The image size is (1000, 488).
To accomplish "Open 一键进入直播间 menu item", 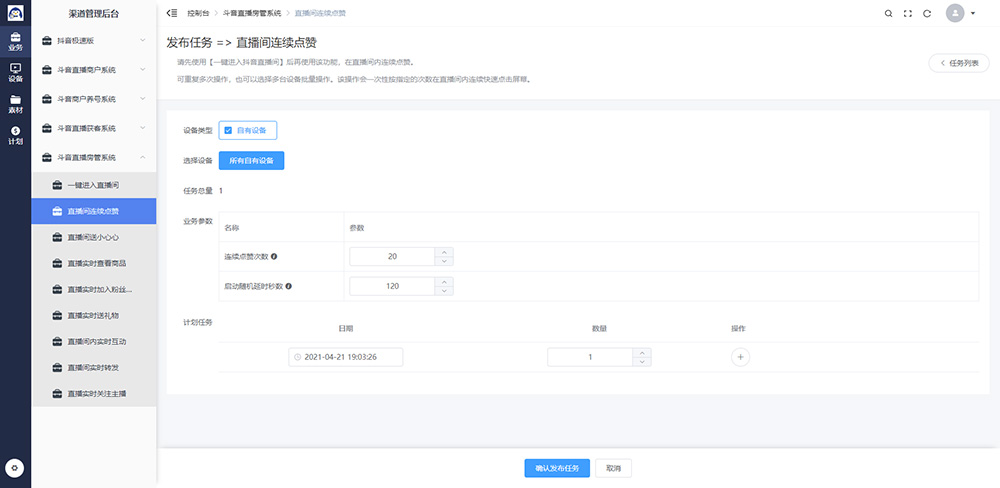I will click(x=94, y=186).
